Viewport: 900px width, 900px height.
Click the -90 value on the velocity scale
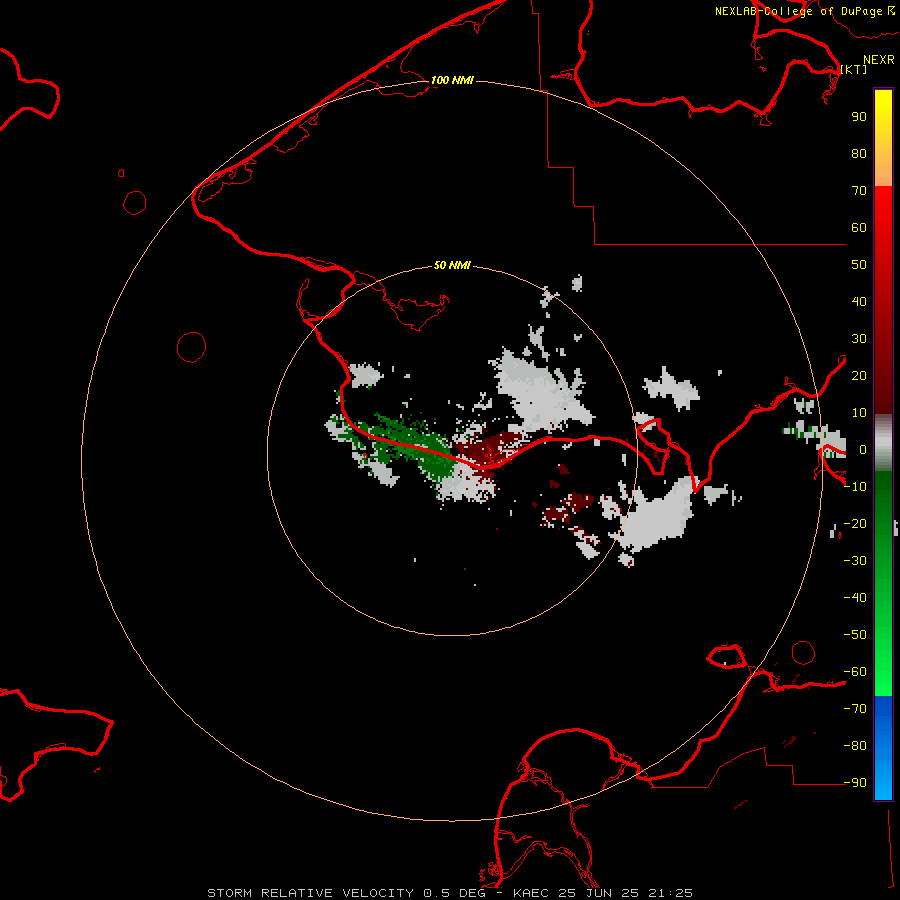click(855, 783)
